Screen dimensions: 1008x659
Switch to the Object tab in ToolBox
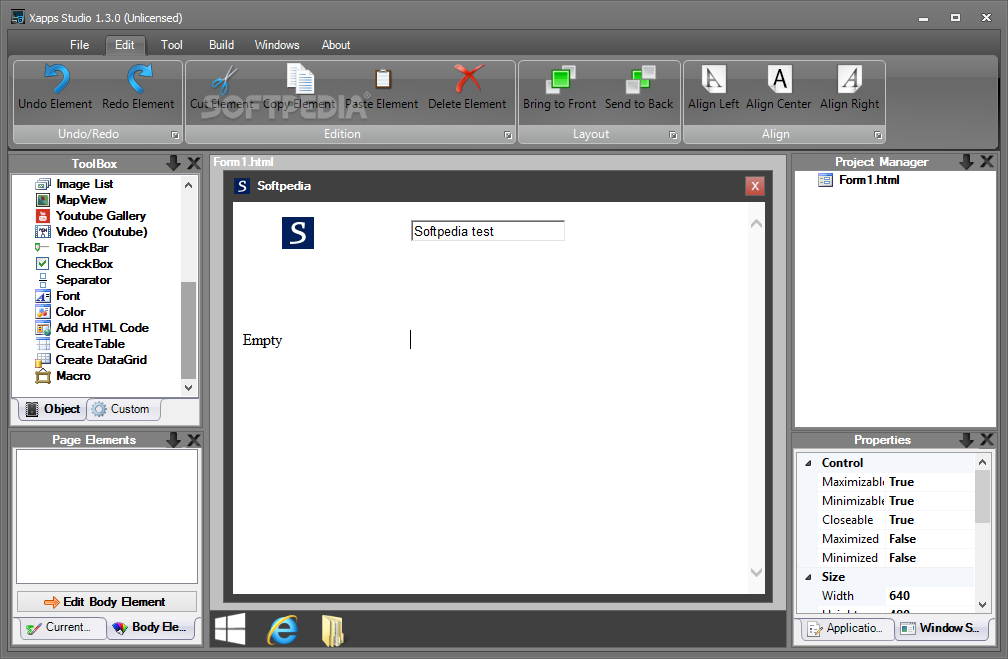(x=53, y=410)
